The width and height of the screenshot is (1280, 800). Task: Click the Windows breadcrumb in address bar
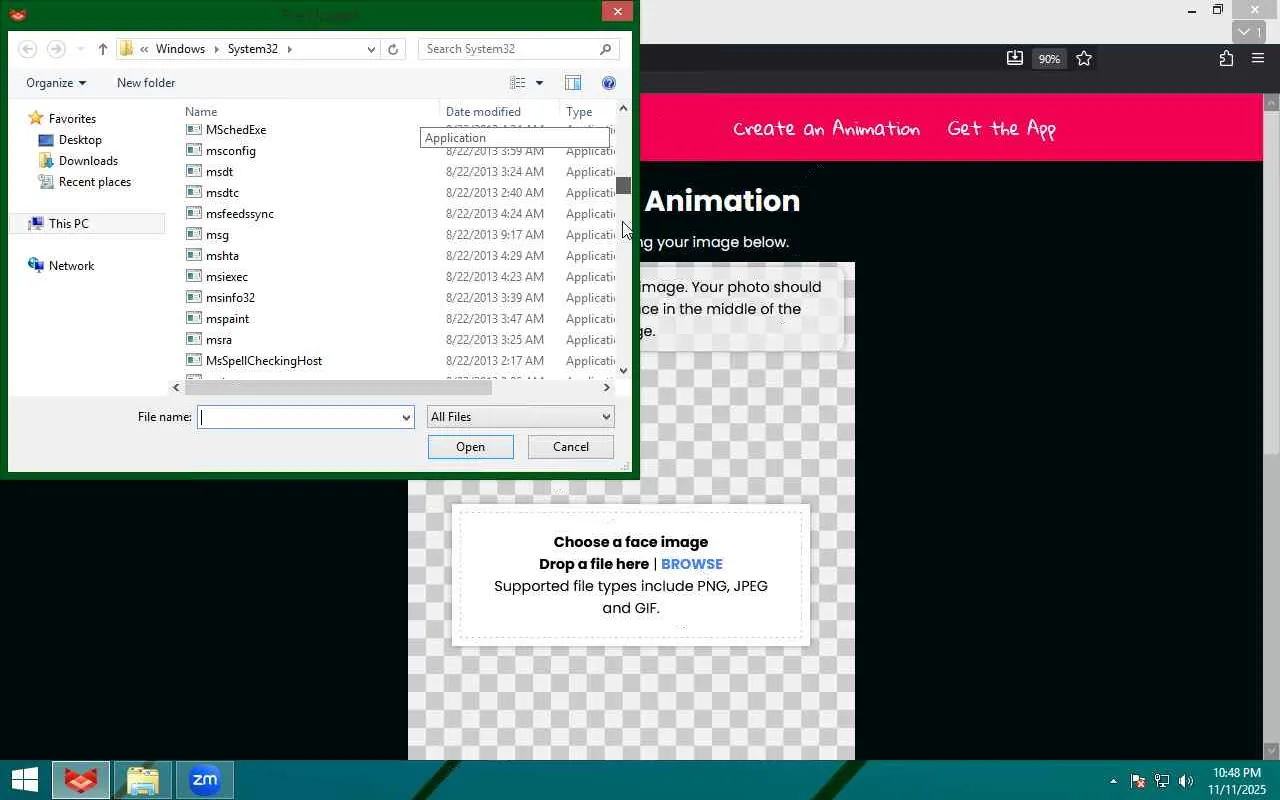(x=180, y=49)
